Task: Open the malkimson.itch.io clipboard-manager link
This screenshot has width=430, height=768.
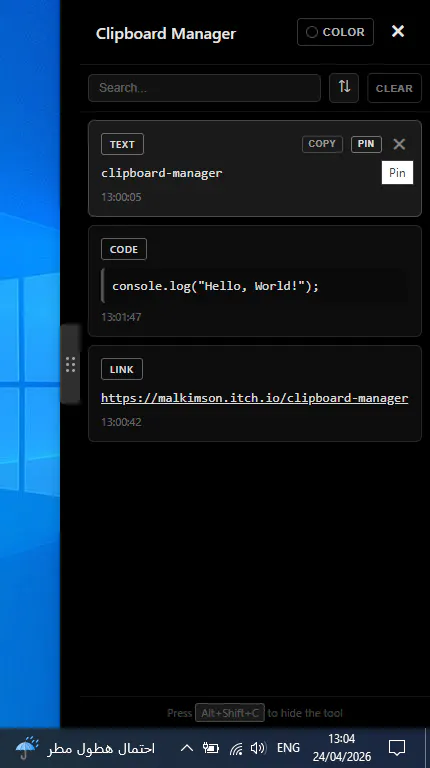Action: 255,398
